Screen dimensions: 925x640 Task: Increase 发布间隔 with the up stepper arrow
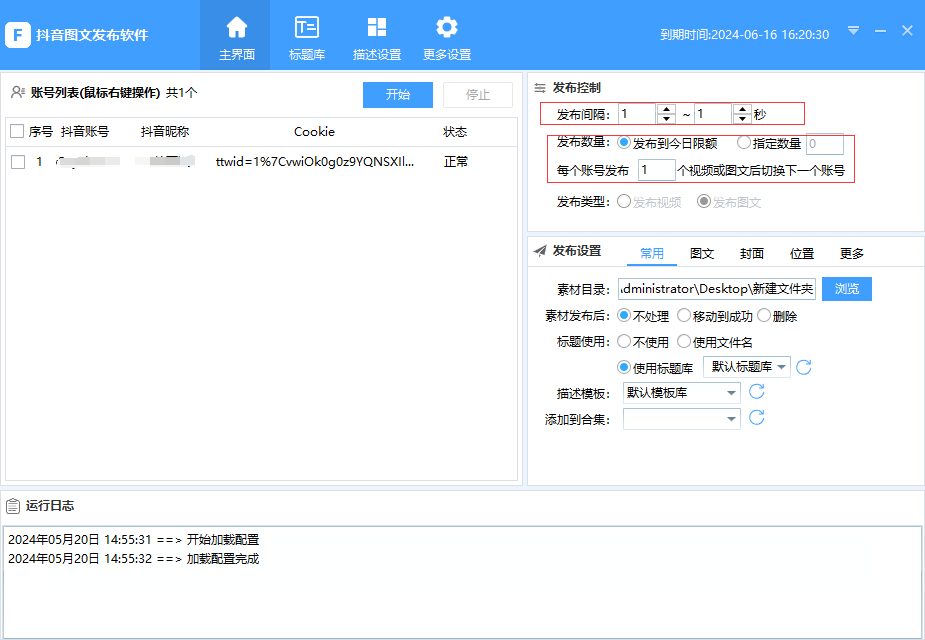666,108
